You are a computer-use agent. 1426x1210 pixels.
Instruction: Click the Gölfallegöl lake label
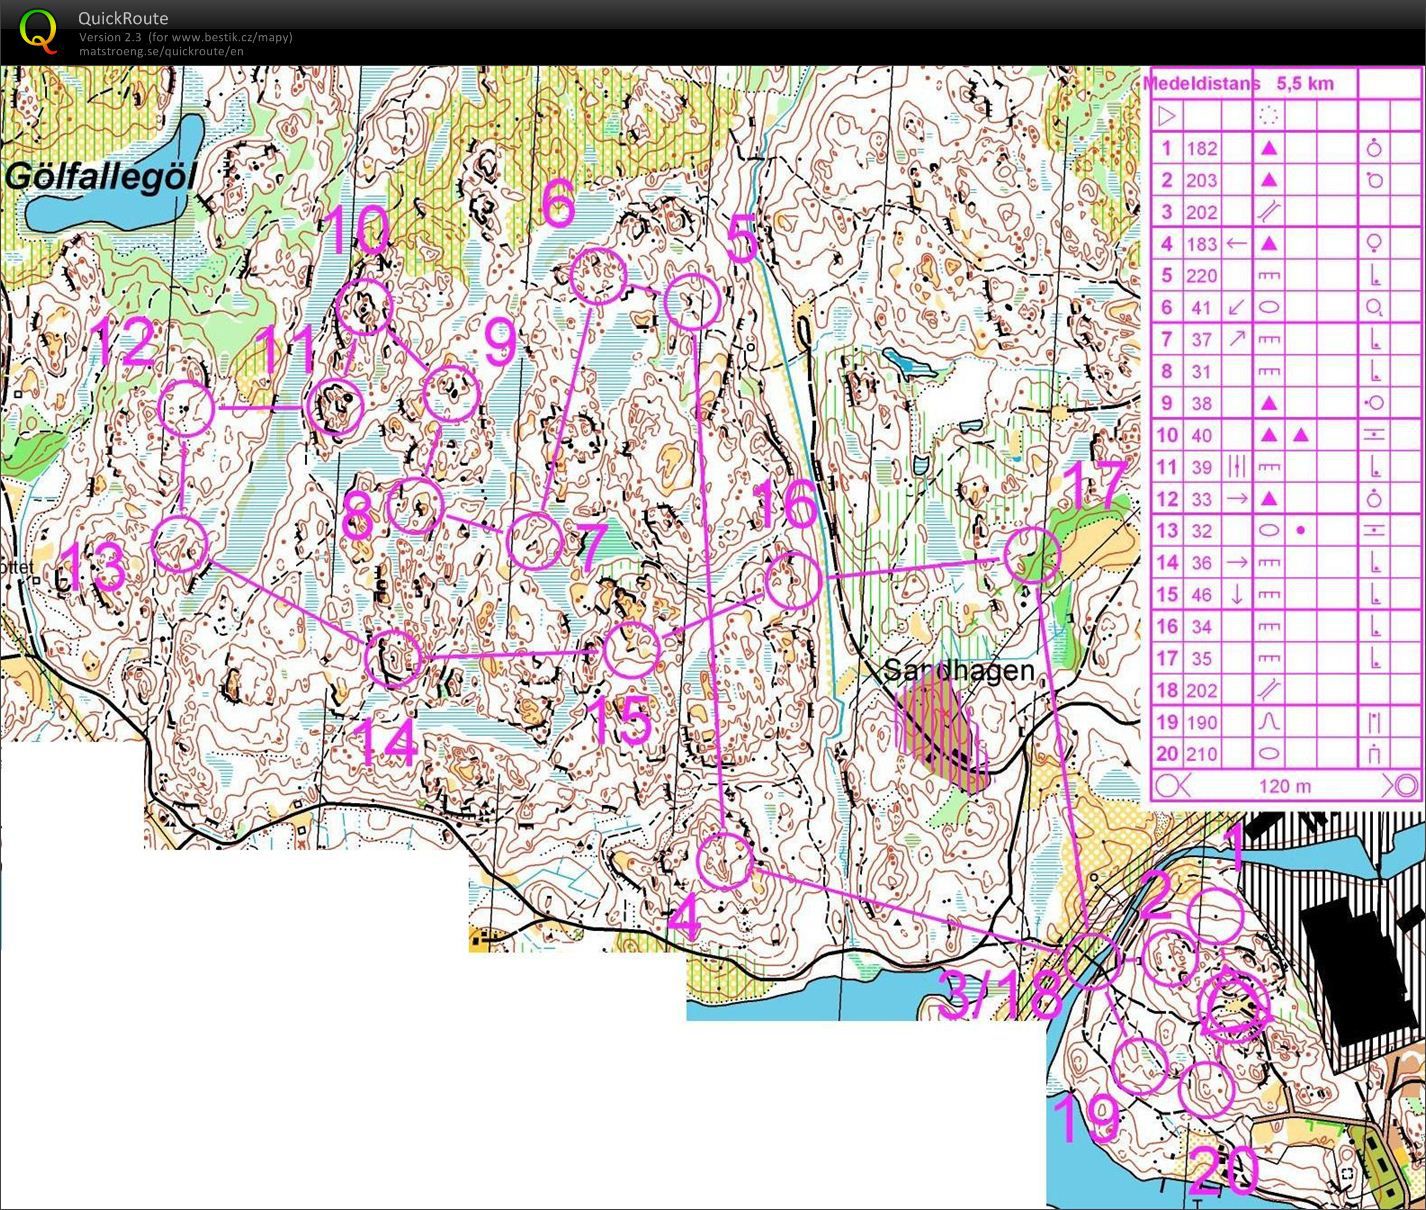[100, 177]
